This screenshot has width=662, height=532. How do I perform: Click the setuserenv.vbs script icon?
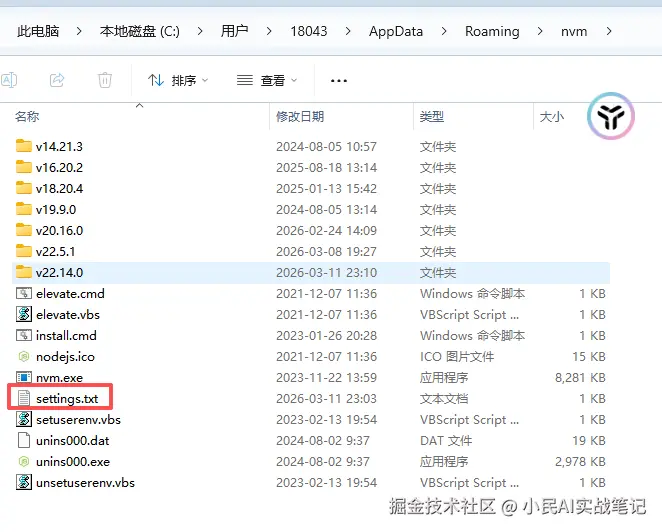tap(24, 419)
